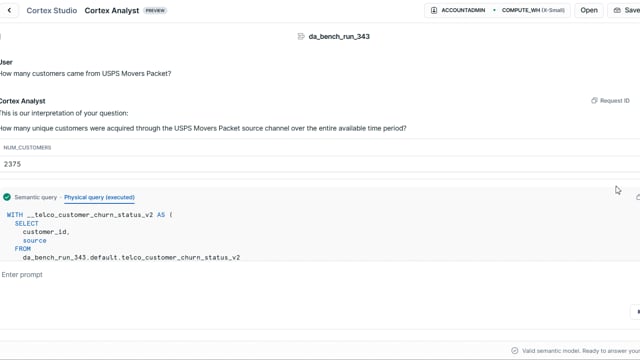The image size is (640, 360).
Task: Click the NUM_CUSTOMERS column header
Action: pos(27,147)
